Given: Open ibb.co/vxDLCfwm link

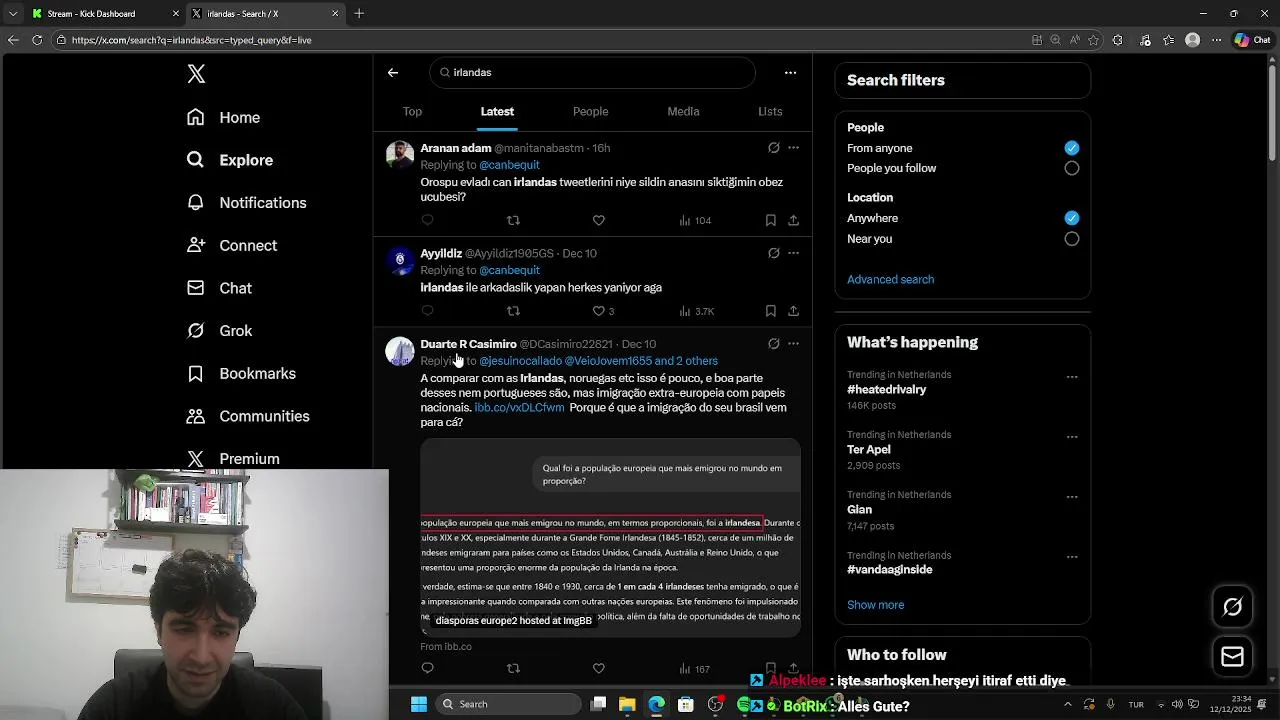Looking at the screenshot, I should (x=519, y=408).
